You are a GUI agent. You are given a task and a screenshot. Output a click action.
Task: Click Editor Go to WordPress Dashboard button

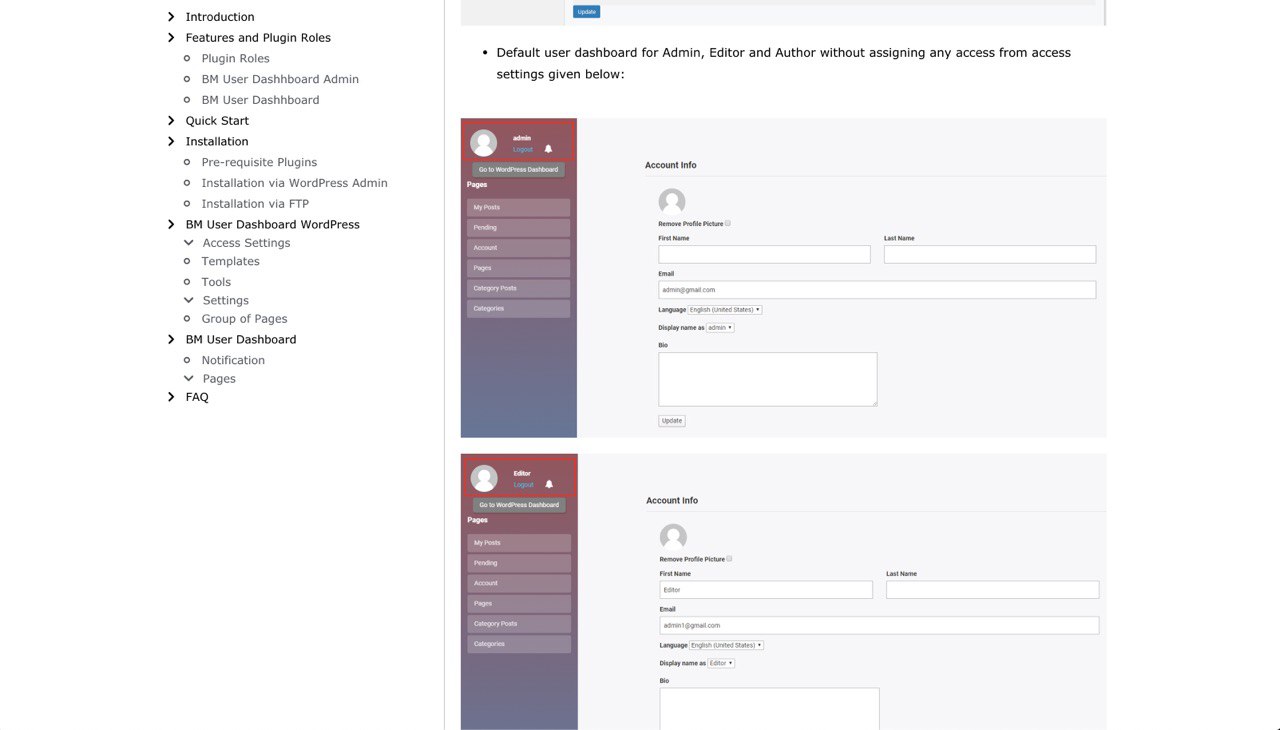pyautogui.click(x=519, y=505)
